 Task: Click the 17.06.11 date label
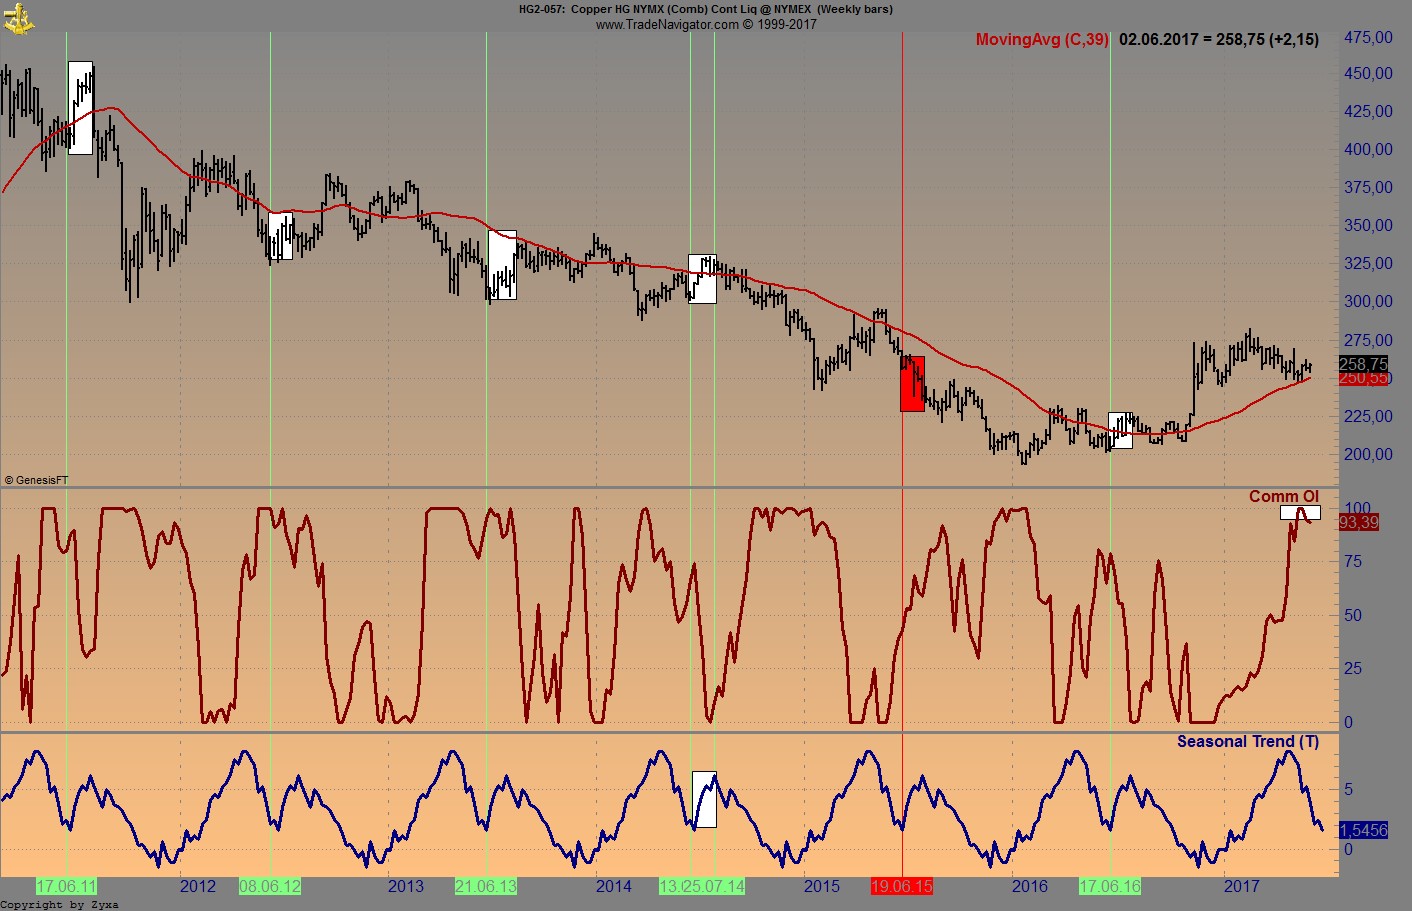click(66, 886)
